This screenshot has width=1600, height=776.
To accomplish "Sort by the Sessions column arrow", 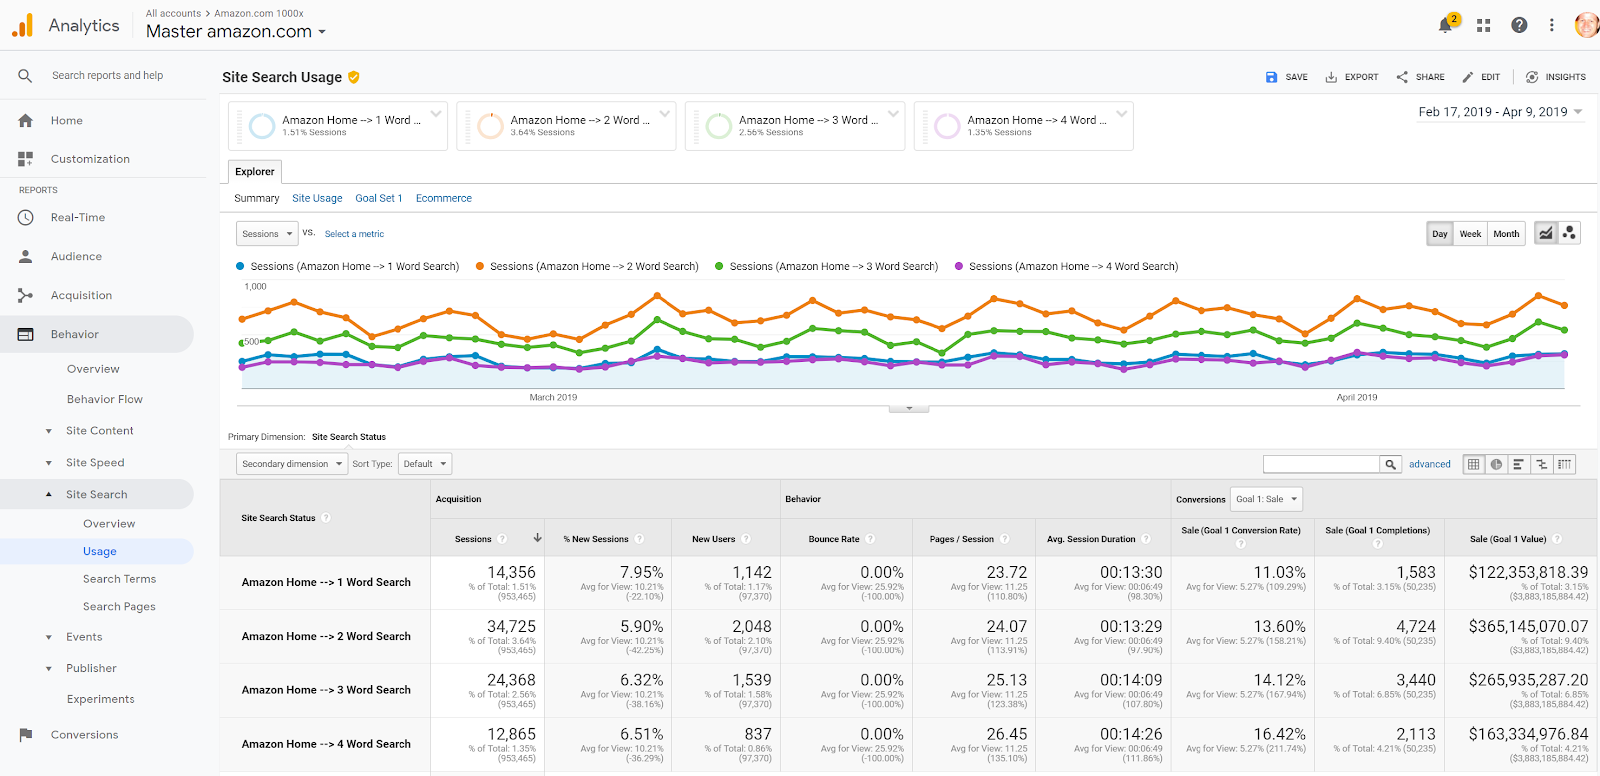I will (x=537, y=538).
